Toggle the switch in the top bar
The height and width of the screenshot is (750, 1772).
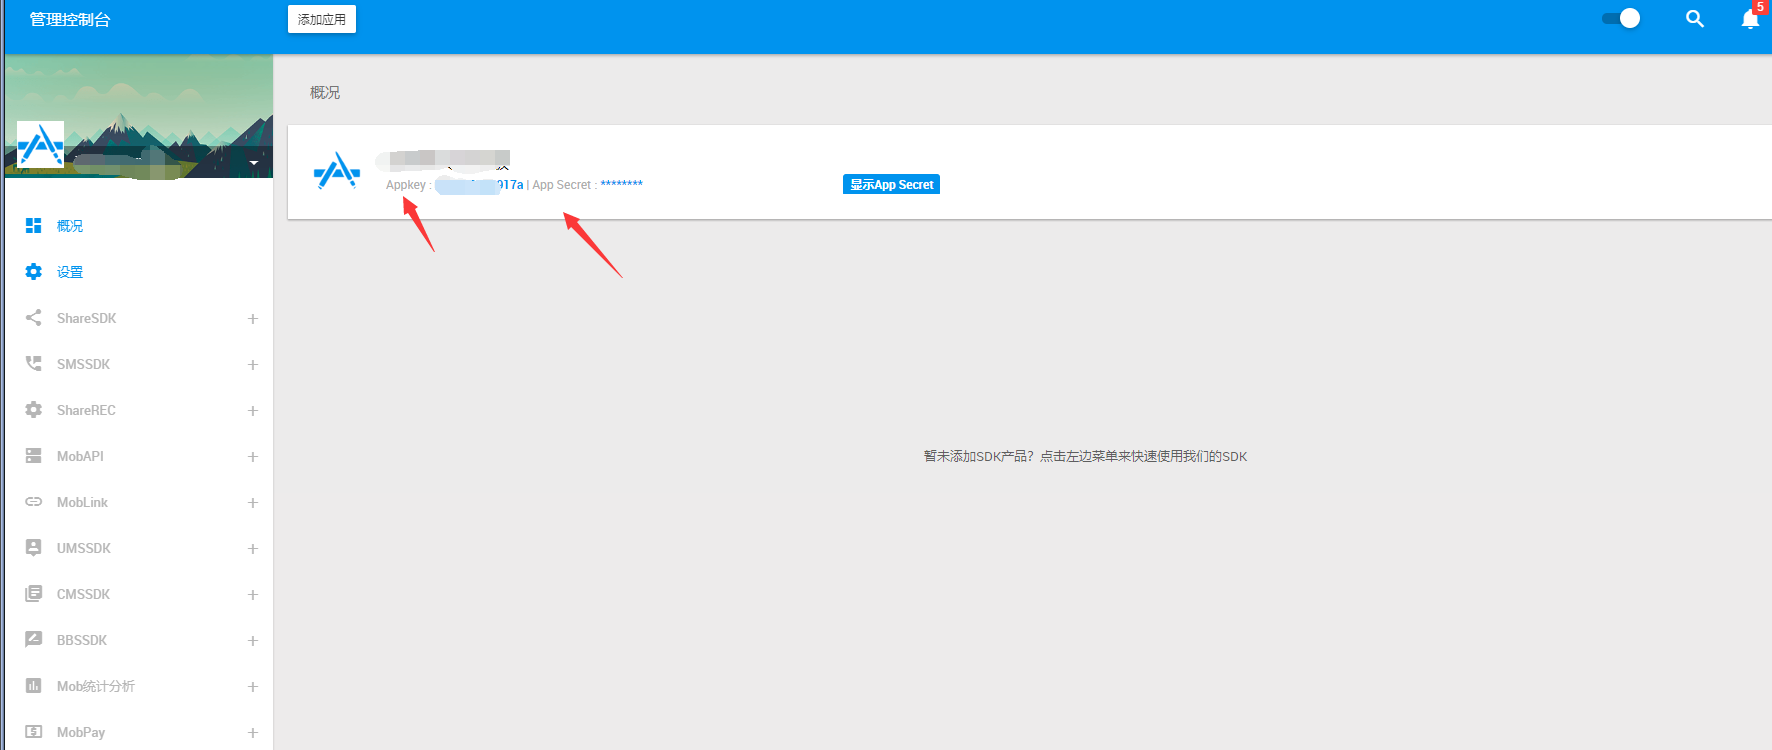point(1621,19)
